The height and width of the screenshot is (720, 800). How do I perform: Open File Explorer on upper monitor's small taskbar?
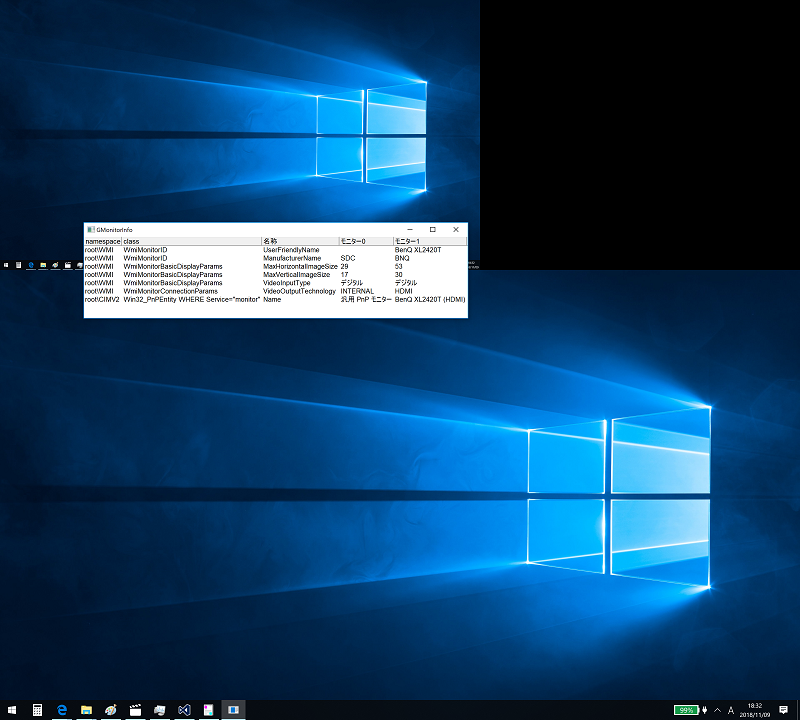pos(43,265)
